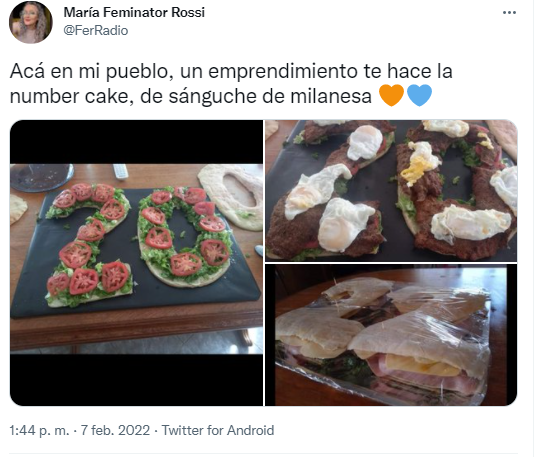This screenshot has width=536, height=457.
Task: Click the 7 feb. 2022 date
Action: (x=115, y=430)
